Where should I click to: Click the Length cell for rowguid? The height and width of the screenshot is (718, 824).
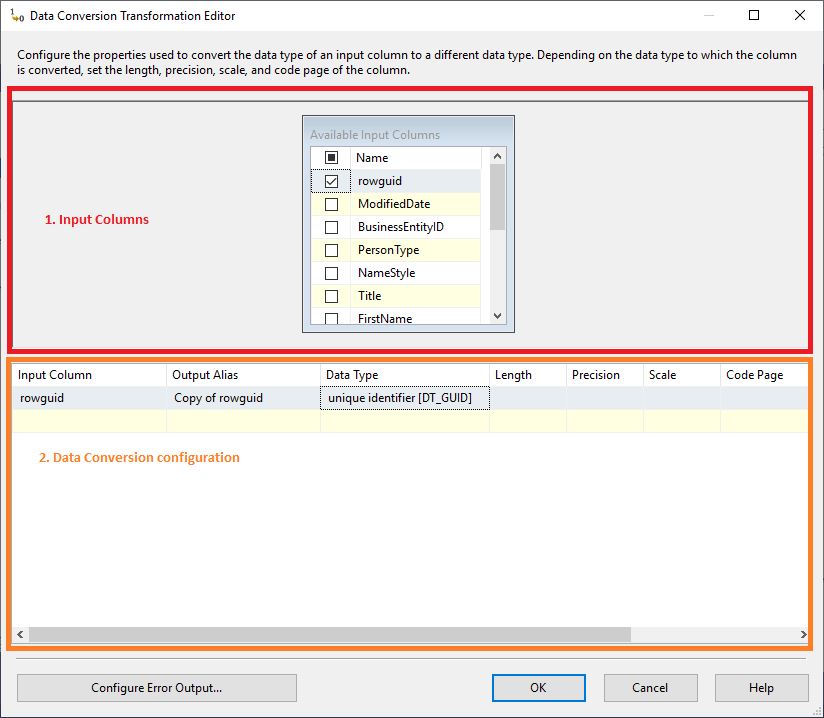point(527,397)
